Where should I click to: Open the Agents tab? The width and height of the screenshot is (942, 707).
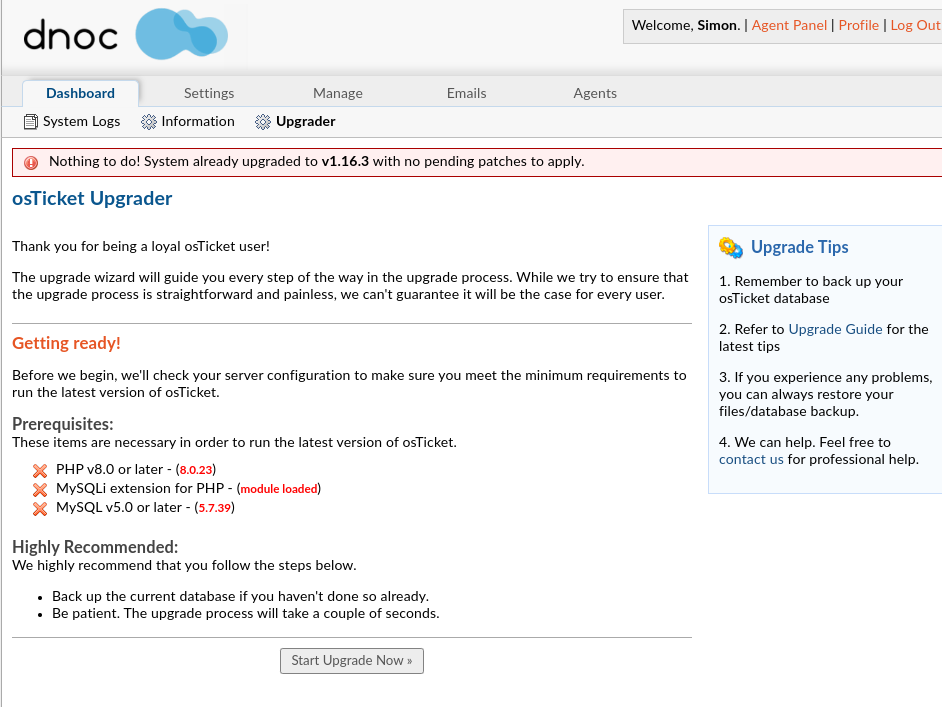point(595,93)
